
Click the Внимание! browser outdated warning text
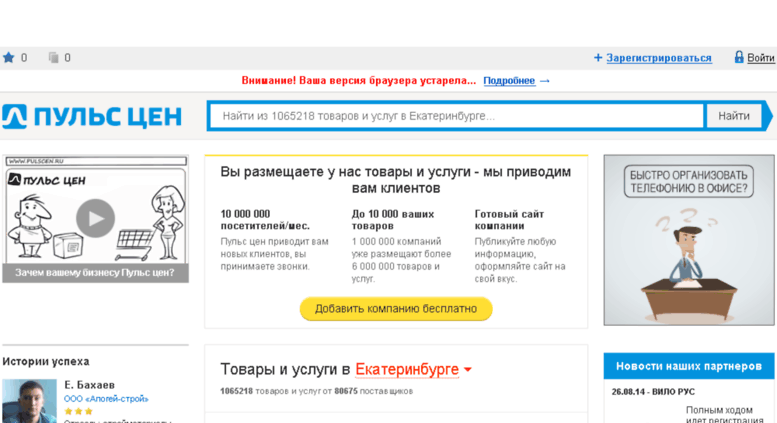(x=358, y=81)
